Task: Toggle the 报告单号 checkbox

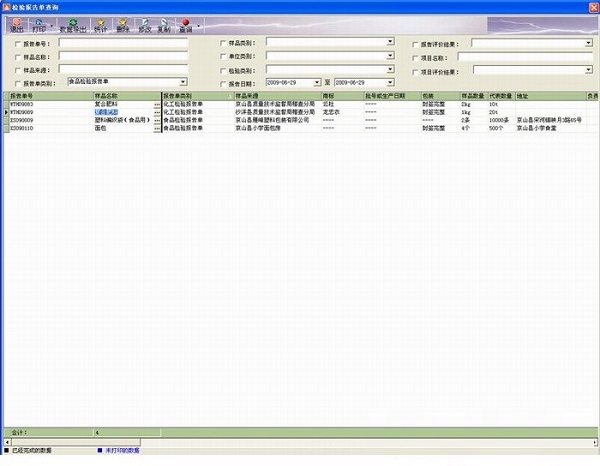Action: pos(18,44)
